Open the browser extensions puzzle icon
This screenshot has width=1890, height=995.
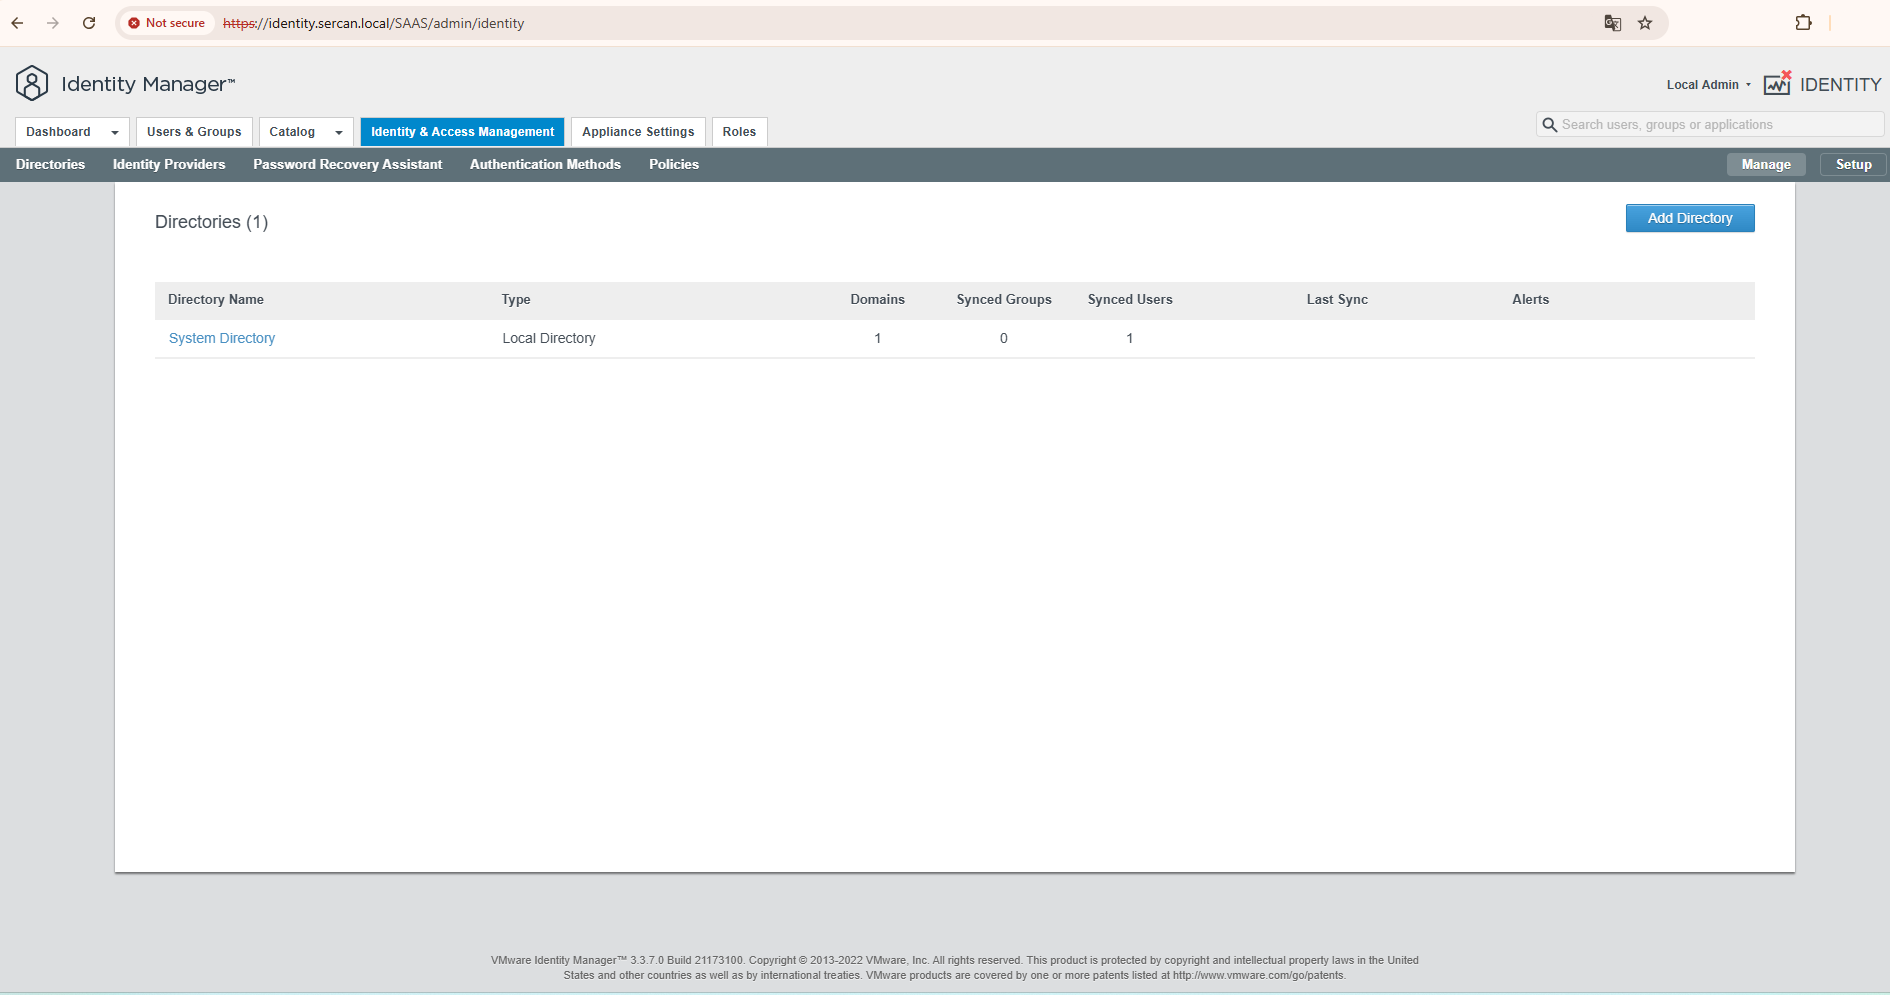[1803, 23]
